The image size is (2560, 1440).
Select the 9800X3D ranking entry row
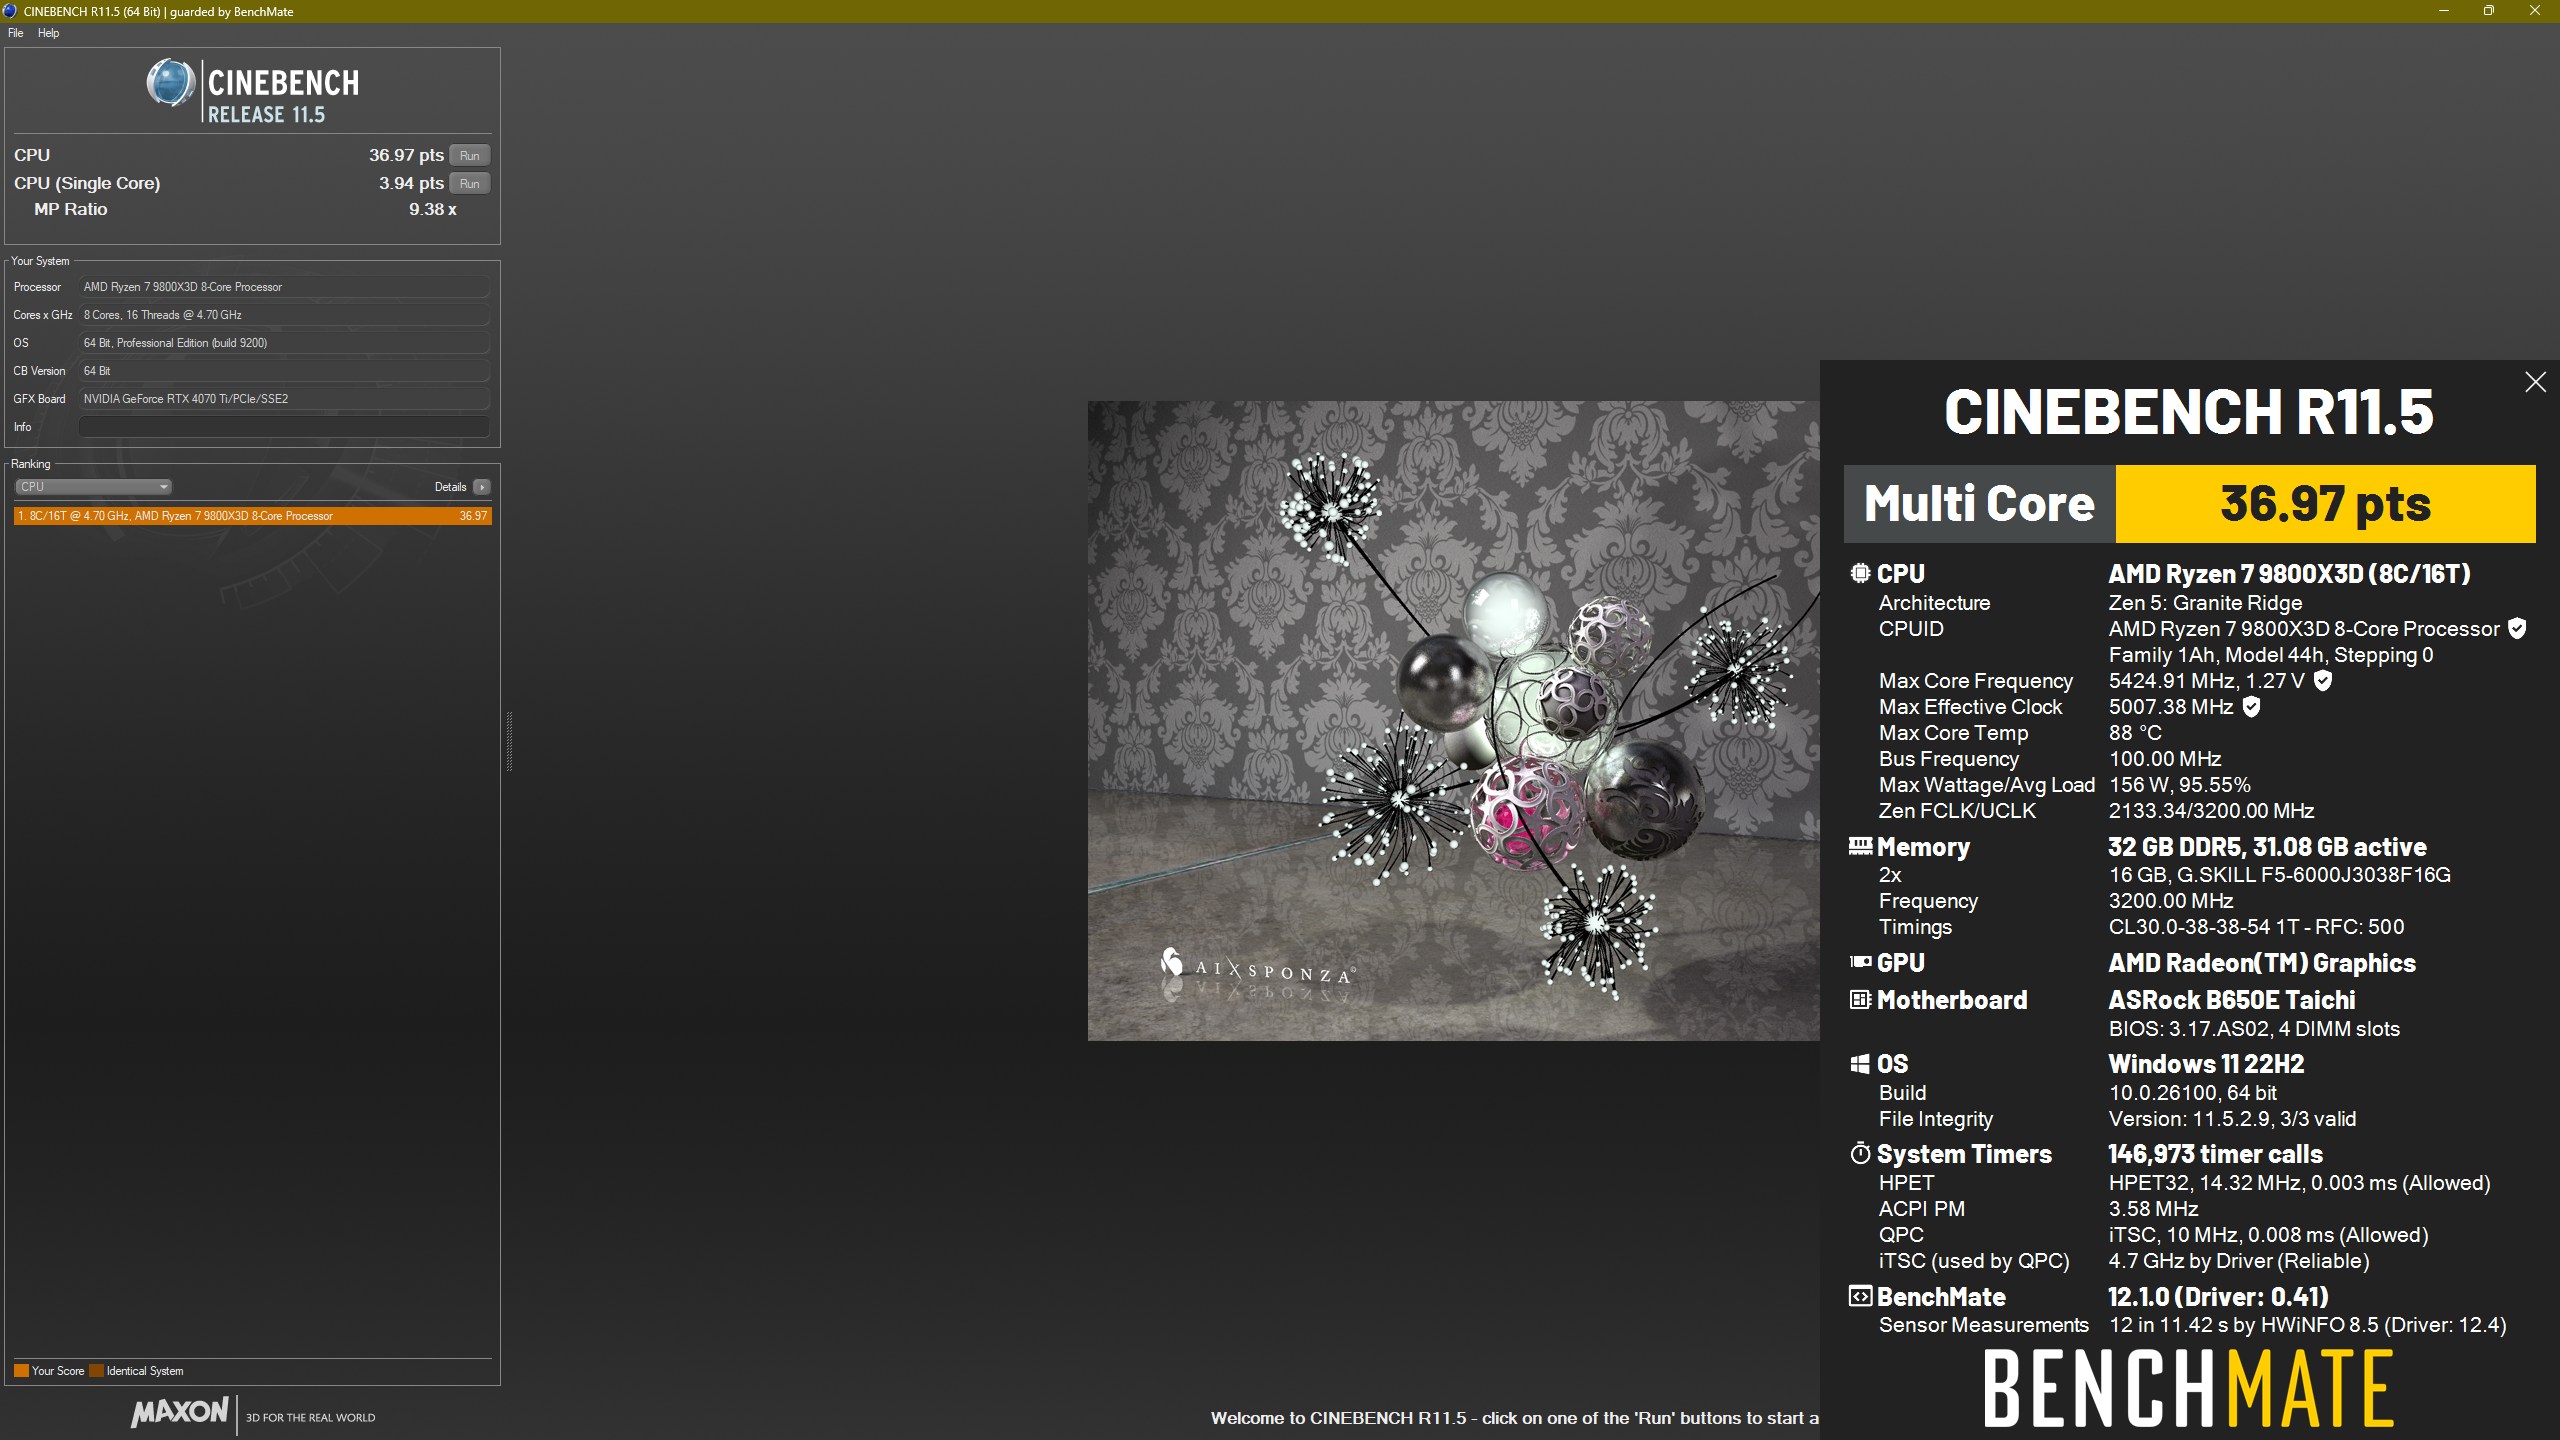pyautogui.click(x=252, y=516)
